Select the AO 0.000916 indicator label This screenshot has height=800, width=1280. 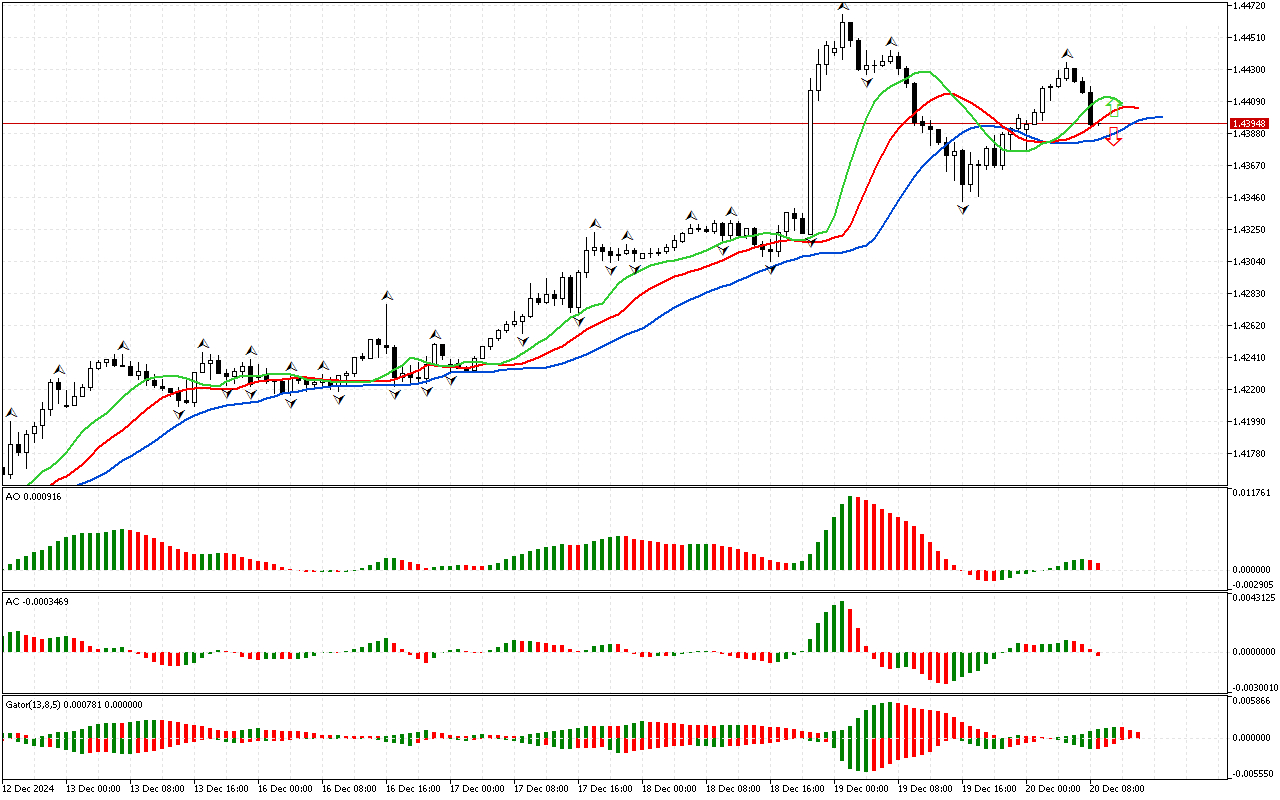(x=33, y=496)
